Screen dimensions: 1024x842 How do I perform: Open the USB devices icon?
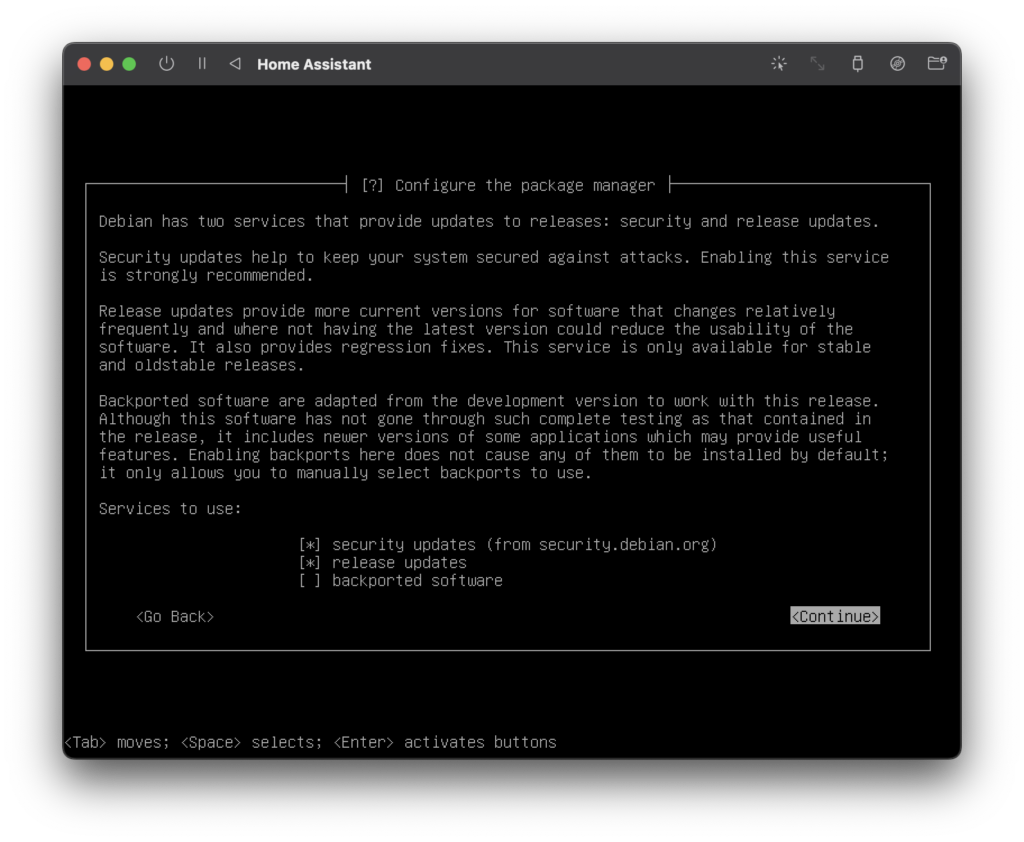[x=857, y=63]
